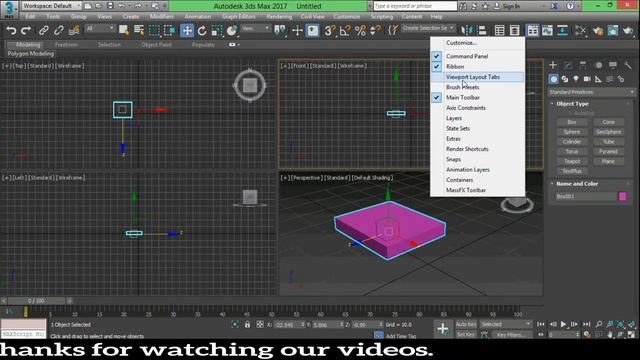Toggle Percent Snap button
The height and width of the screenshot is (360, 640).
coord(360,30)
